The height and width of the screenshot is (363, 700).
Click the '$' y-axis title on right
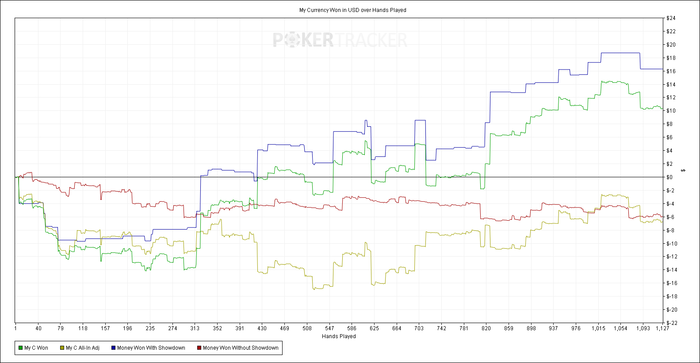pyautogui.click(x=683, y=171)
